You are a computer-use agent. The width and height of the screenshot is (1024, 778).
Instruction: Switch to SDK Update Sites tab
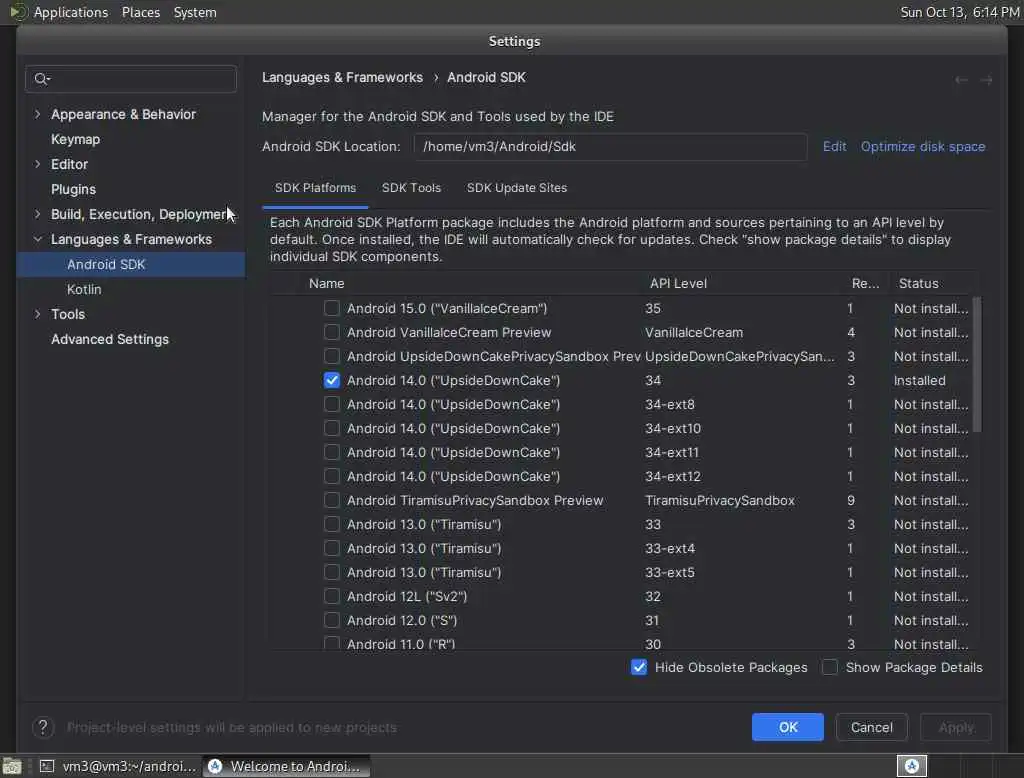[x=517, y=188]
